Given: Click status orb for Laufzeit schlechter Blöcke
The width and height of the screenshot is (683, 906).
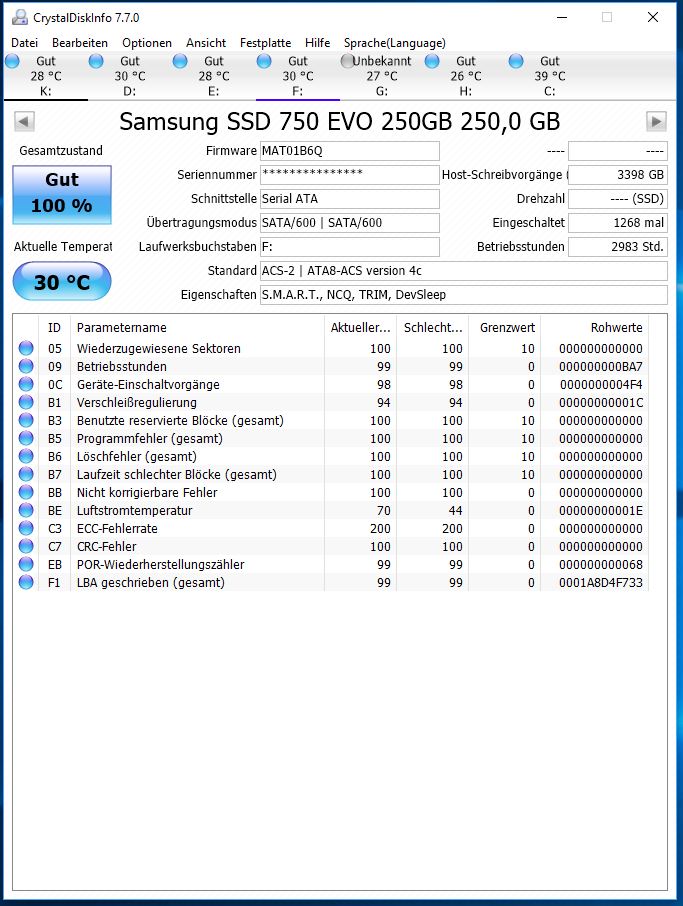Looking at the screenshot, I should (x=26, y=474).
